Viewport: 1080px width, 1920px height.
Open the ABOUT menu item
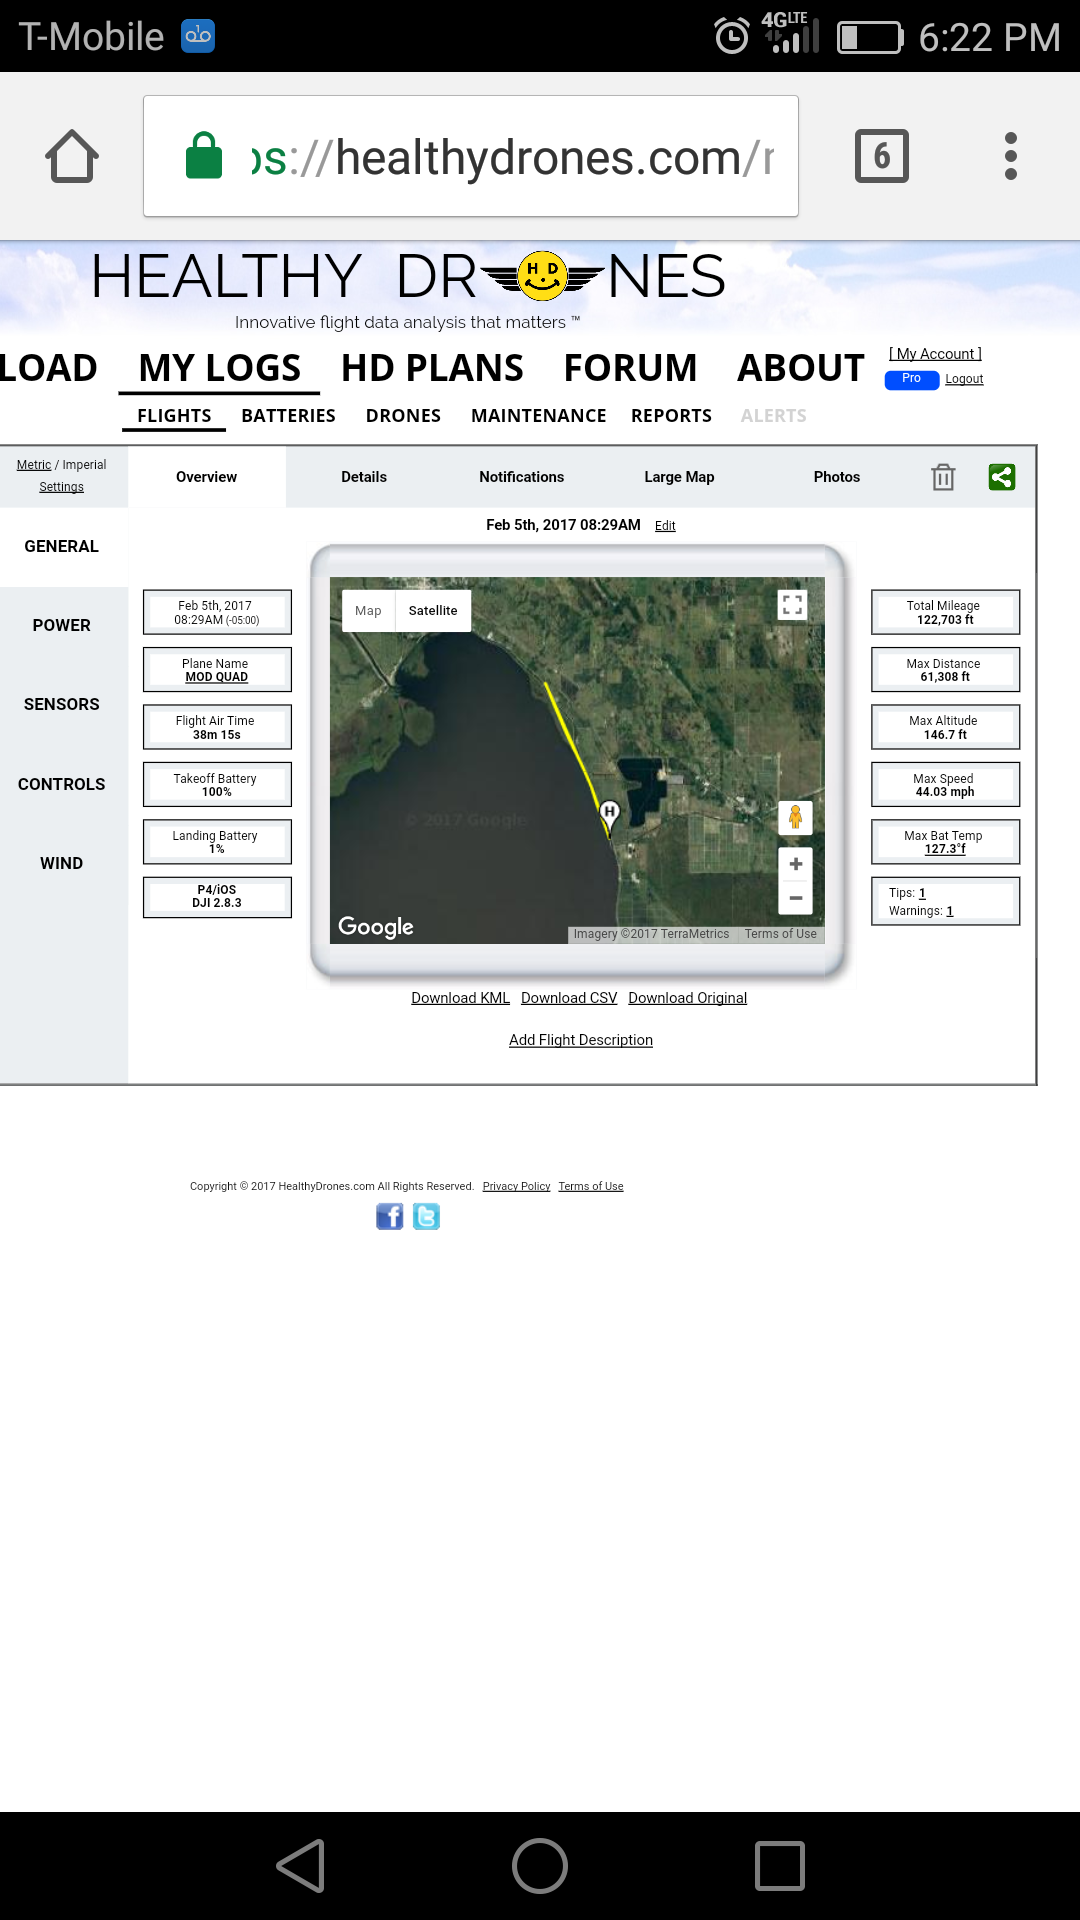coord(801,368)
